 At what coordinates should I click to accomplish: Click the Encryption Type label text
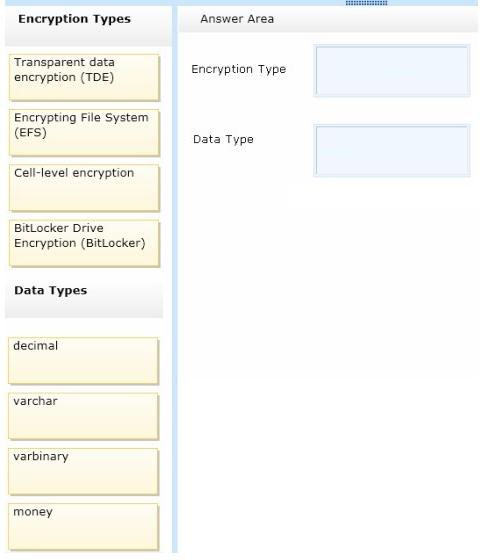239,69
